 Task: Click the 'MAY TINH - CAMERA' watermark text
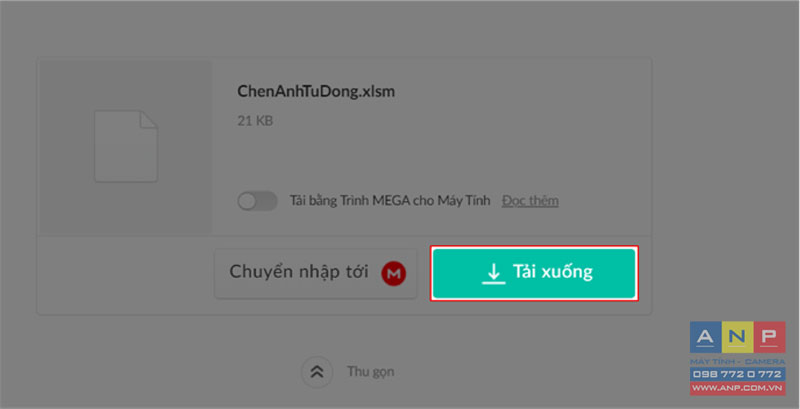pyautogui.click(x=738, y=361)
